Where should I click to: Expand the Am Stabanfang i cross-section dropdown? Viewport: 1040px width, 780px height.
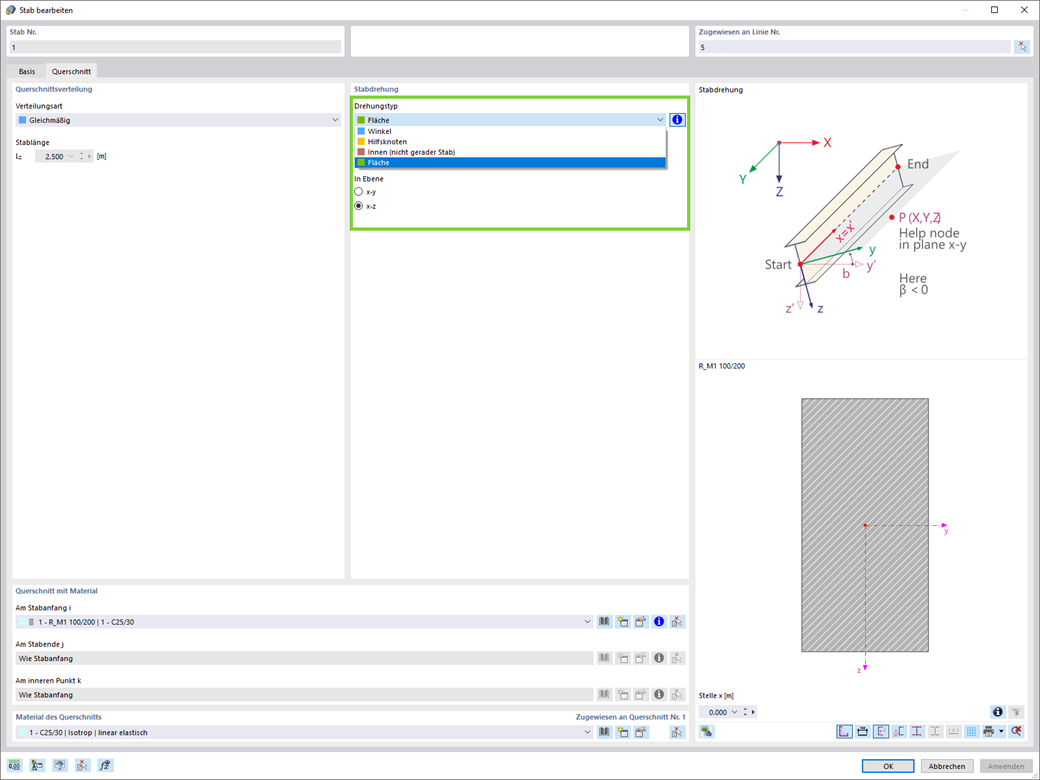point(587,621)
